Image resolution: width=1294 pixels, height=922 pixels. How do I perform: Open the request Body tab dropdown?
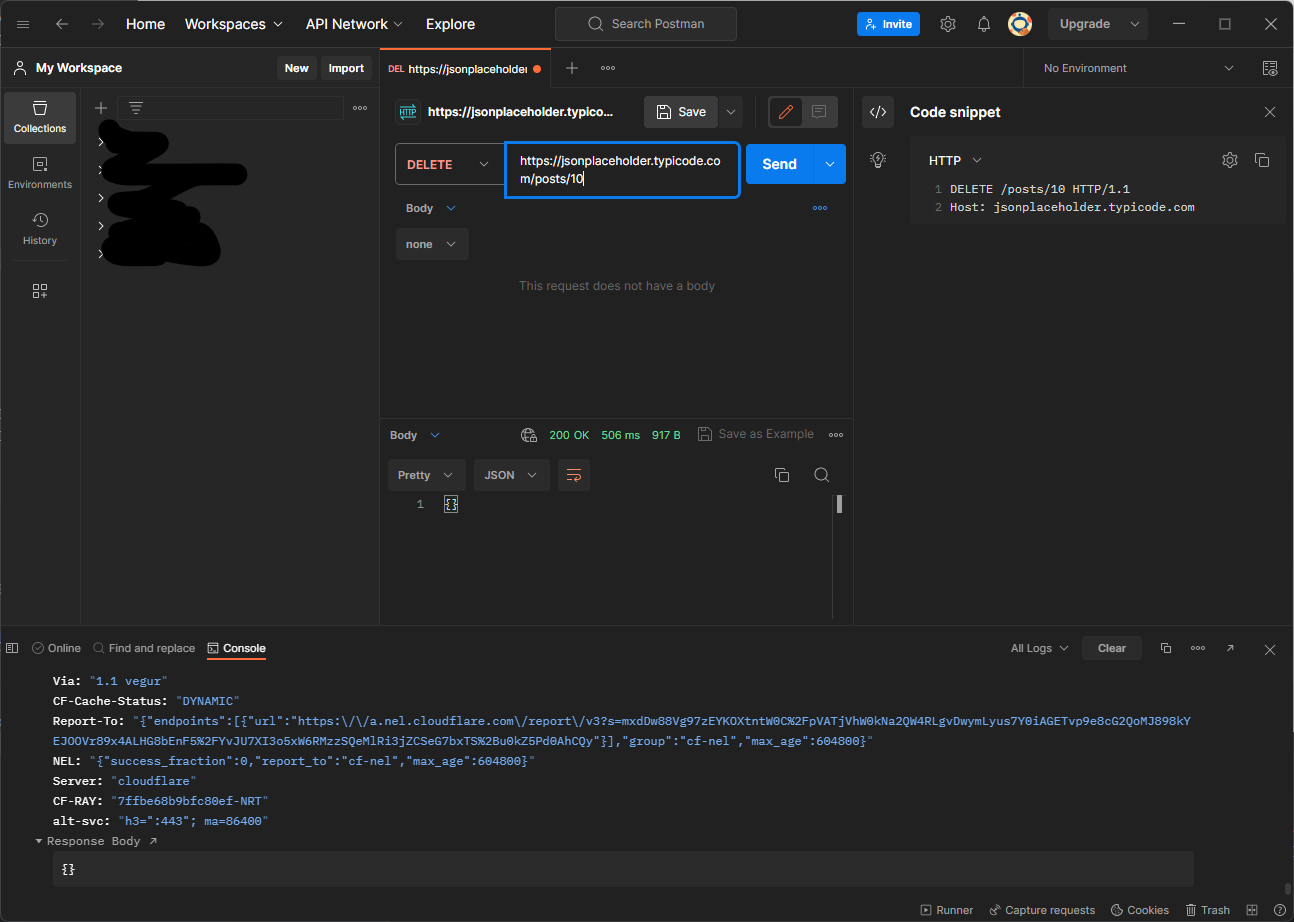431,208
